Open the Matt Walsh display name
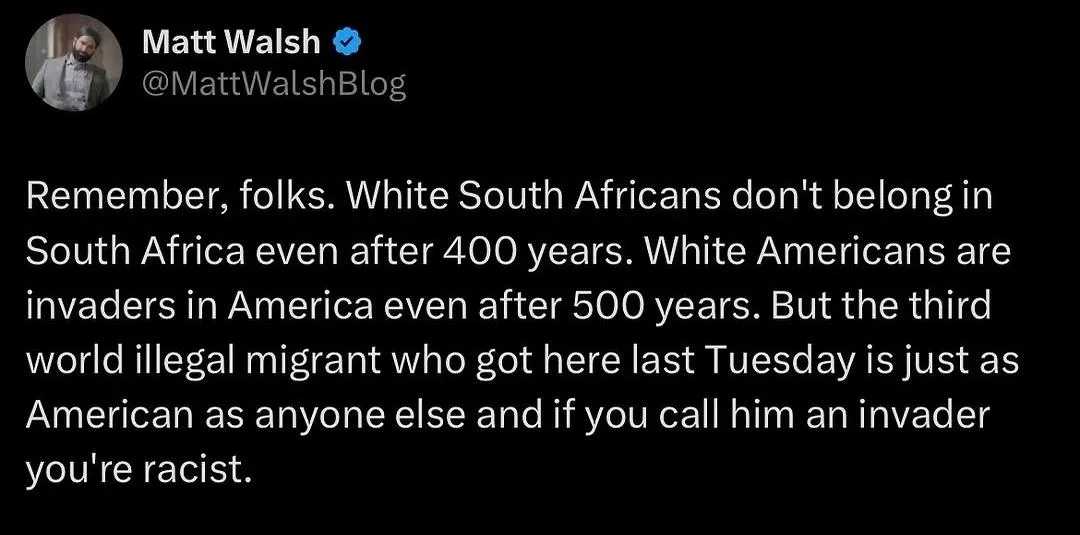This screenshot has width=1080, height=535. 232,42
